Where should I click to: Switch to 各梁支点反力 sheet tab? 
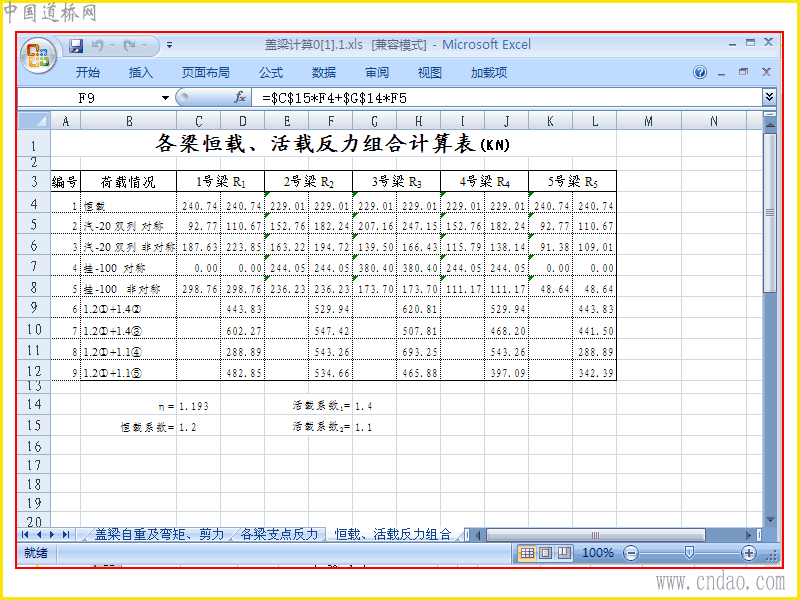pyautogui.click(x=279, y=534)
